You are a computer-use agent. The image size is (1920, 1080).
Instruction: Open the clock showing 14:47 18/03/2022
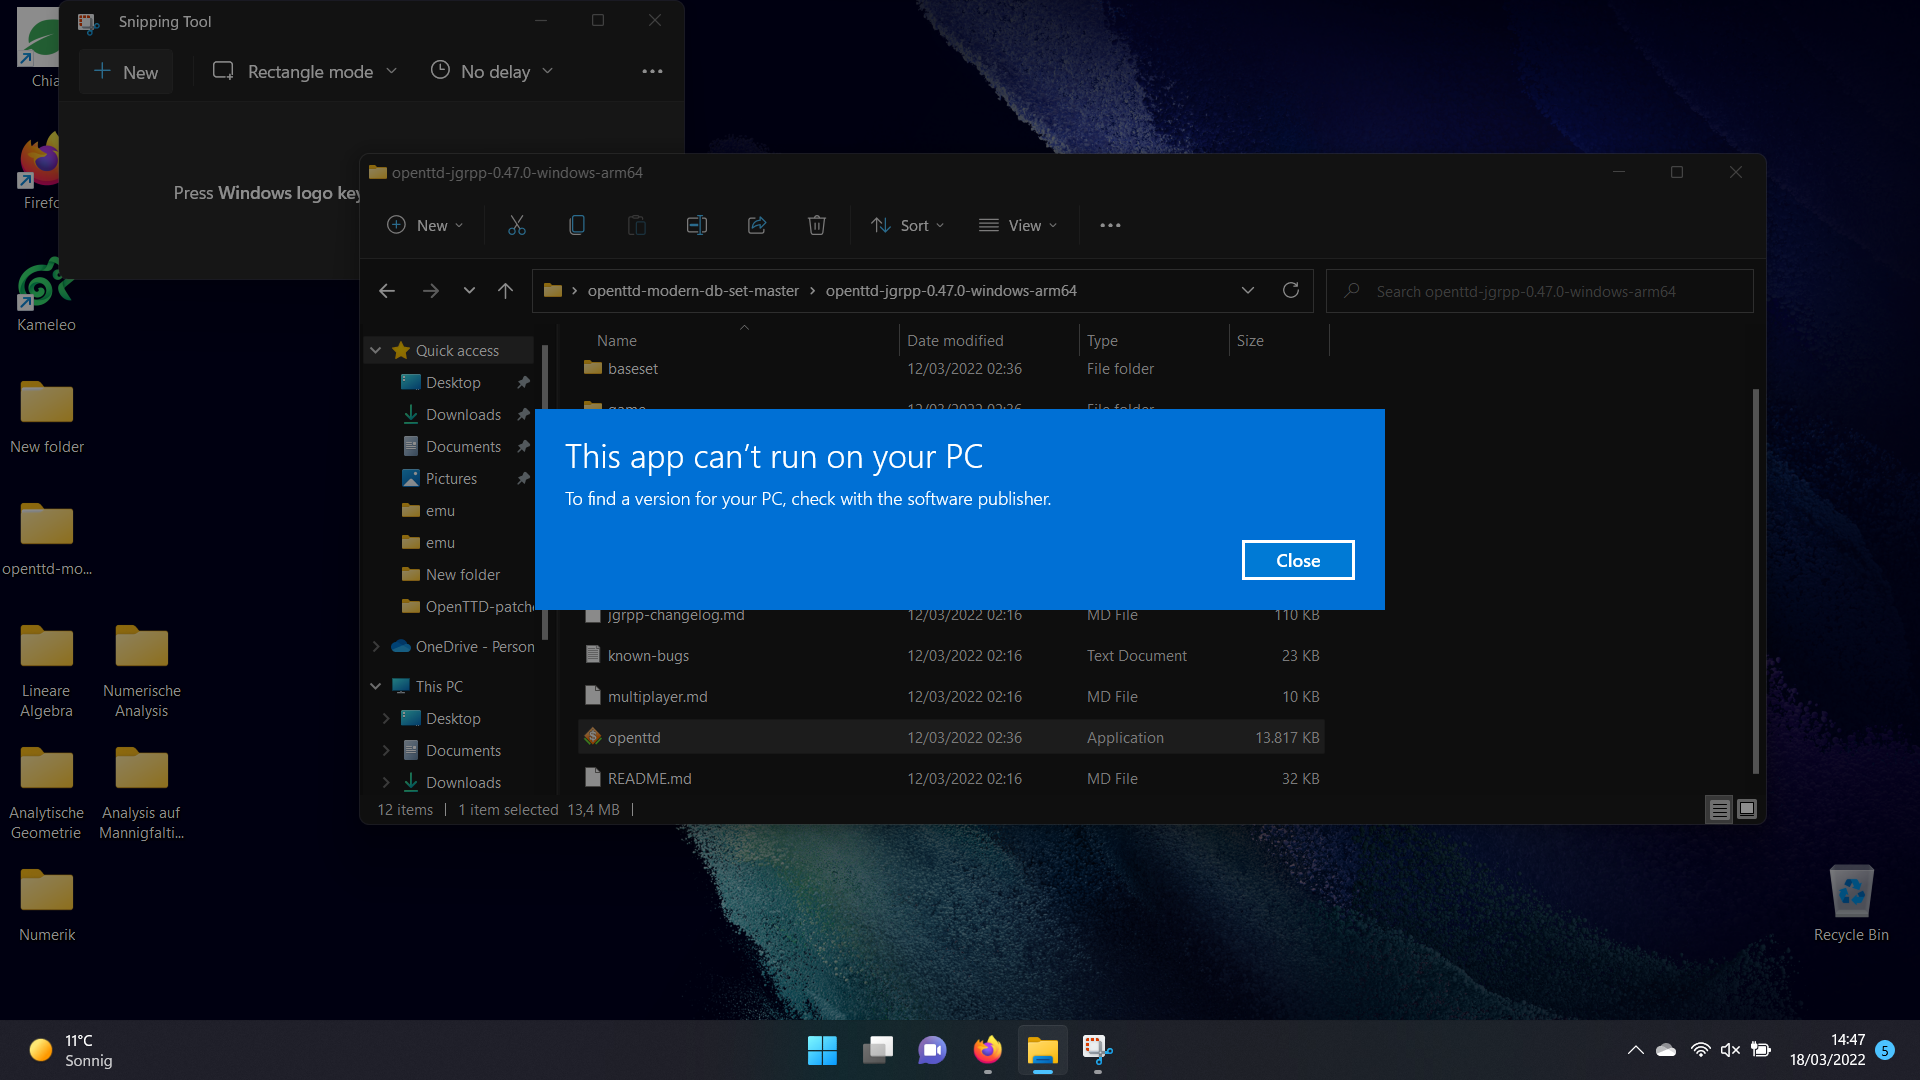tap(1828, 1050)
